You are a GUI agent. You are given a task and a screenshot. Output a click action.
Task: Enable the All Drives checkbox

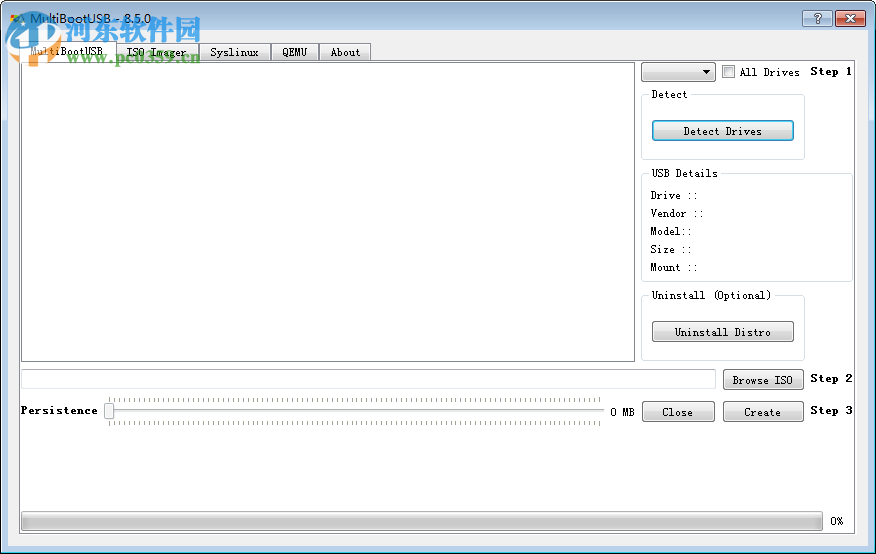point(729,71)
